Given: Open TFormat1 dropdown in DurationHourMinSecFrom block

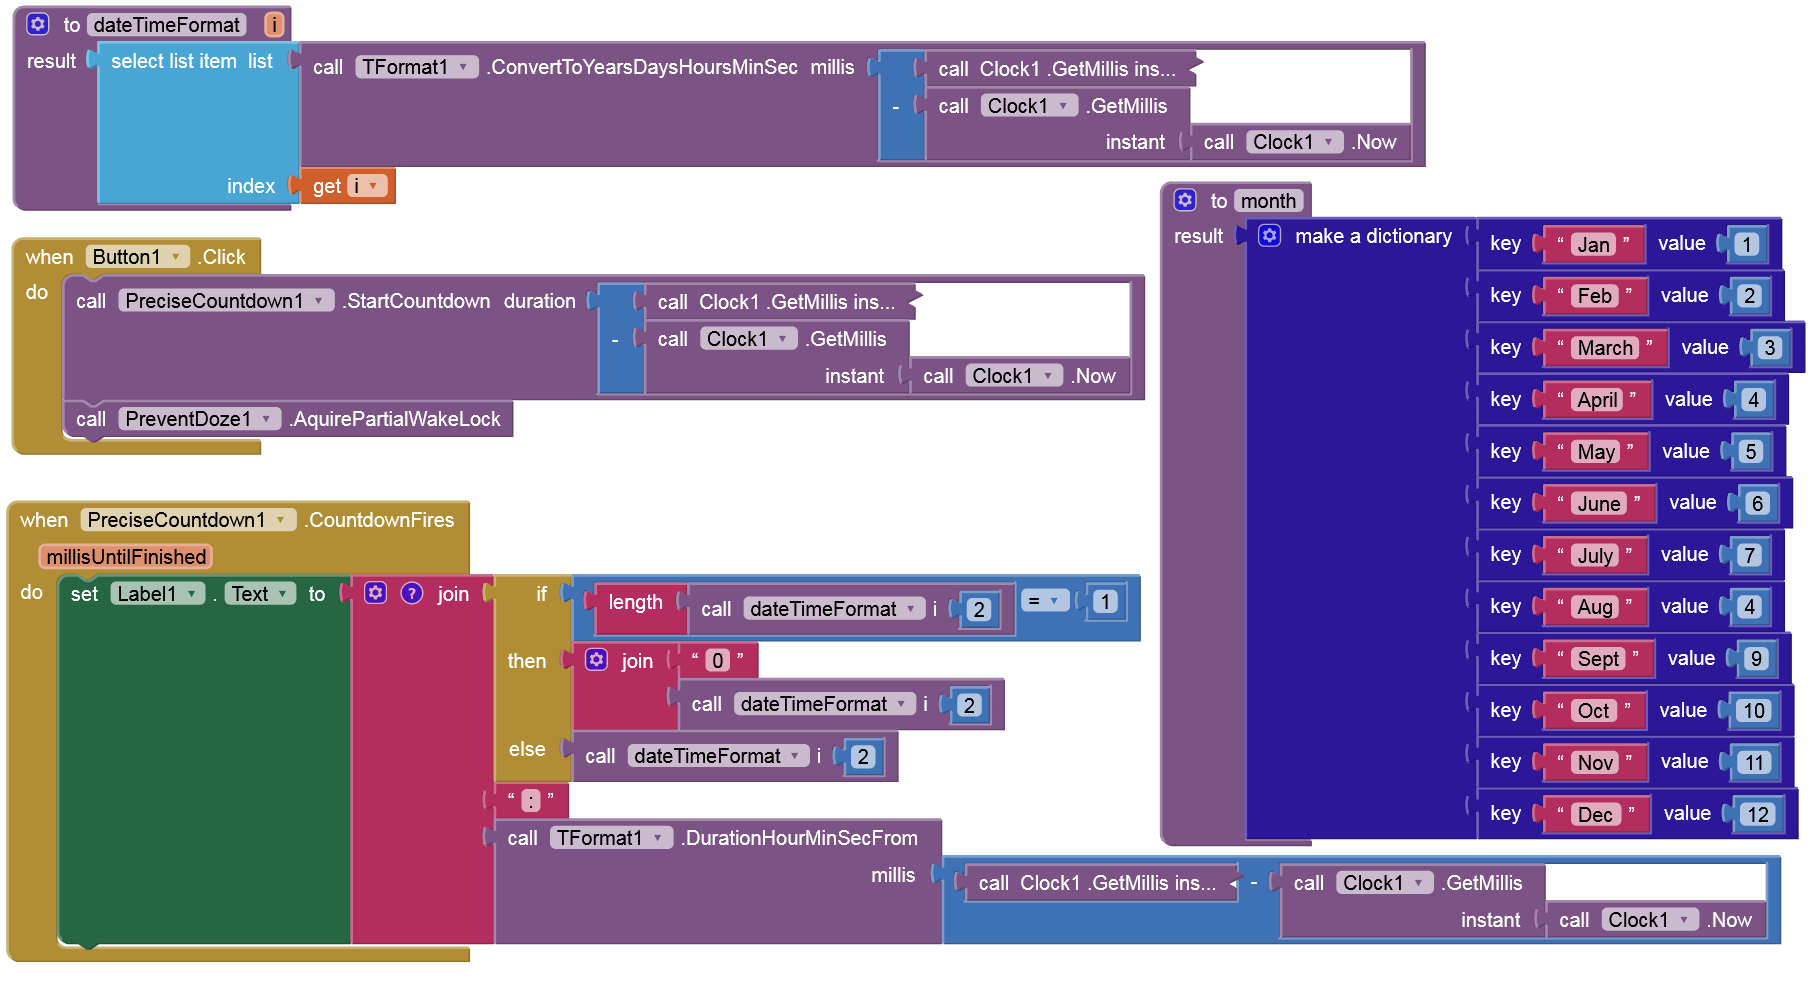Looking at the screenshot, I should (x=658, y=838).
